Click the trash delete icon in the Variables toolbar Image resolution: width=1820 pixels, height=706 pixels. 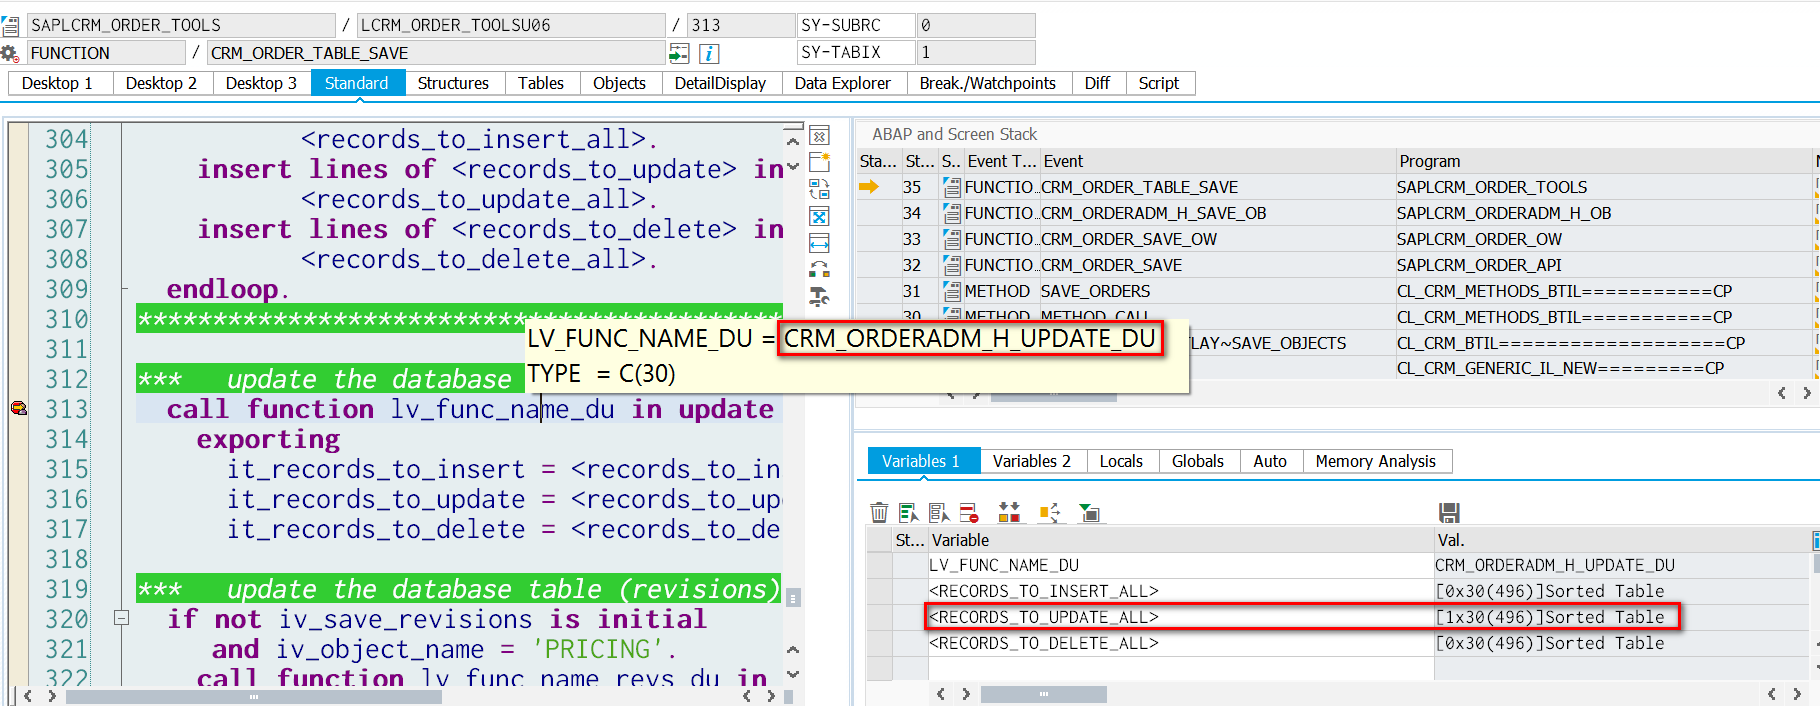click(879, 513)
